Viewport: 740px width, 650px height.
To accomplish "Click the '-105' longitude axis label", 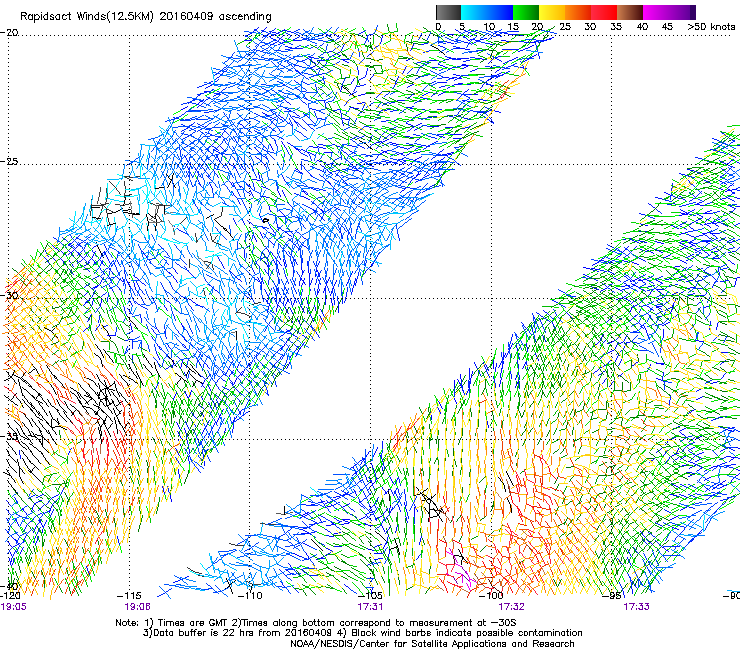I will (370, 596).
